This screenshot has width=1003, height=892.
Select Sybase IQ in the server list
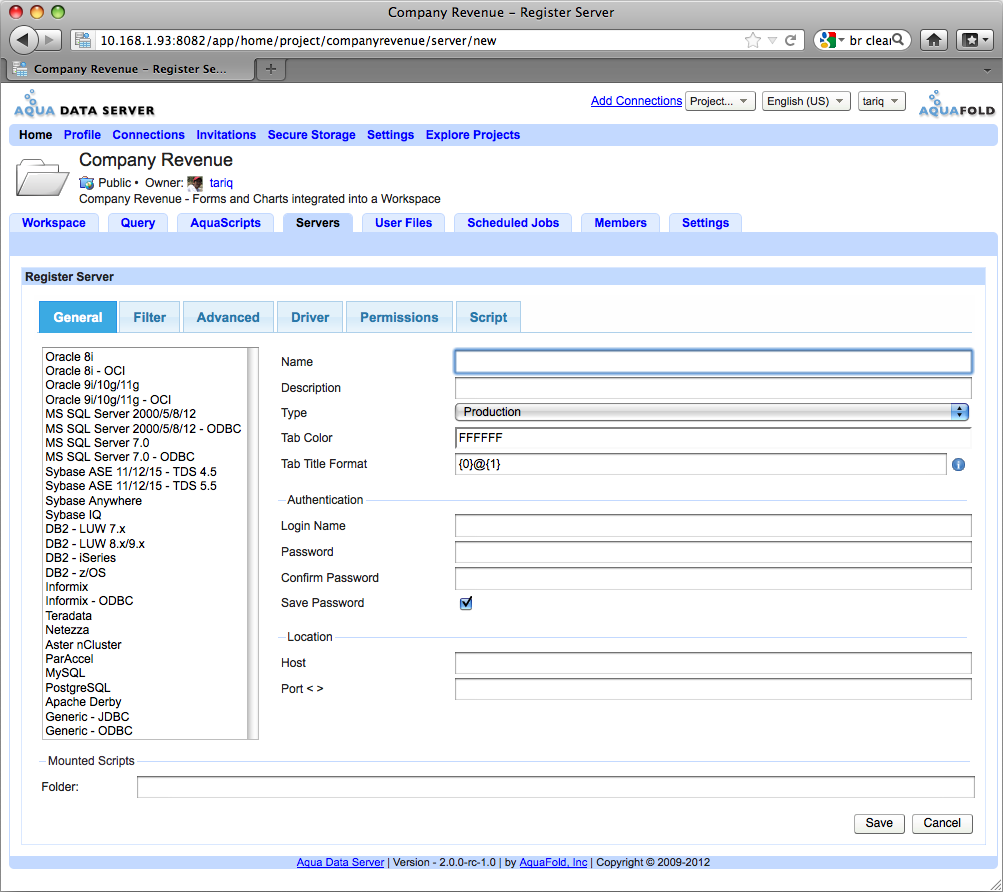[x=74, y=515]
